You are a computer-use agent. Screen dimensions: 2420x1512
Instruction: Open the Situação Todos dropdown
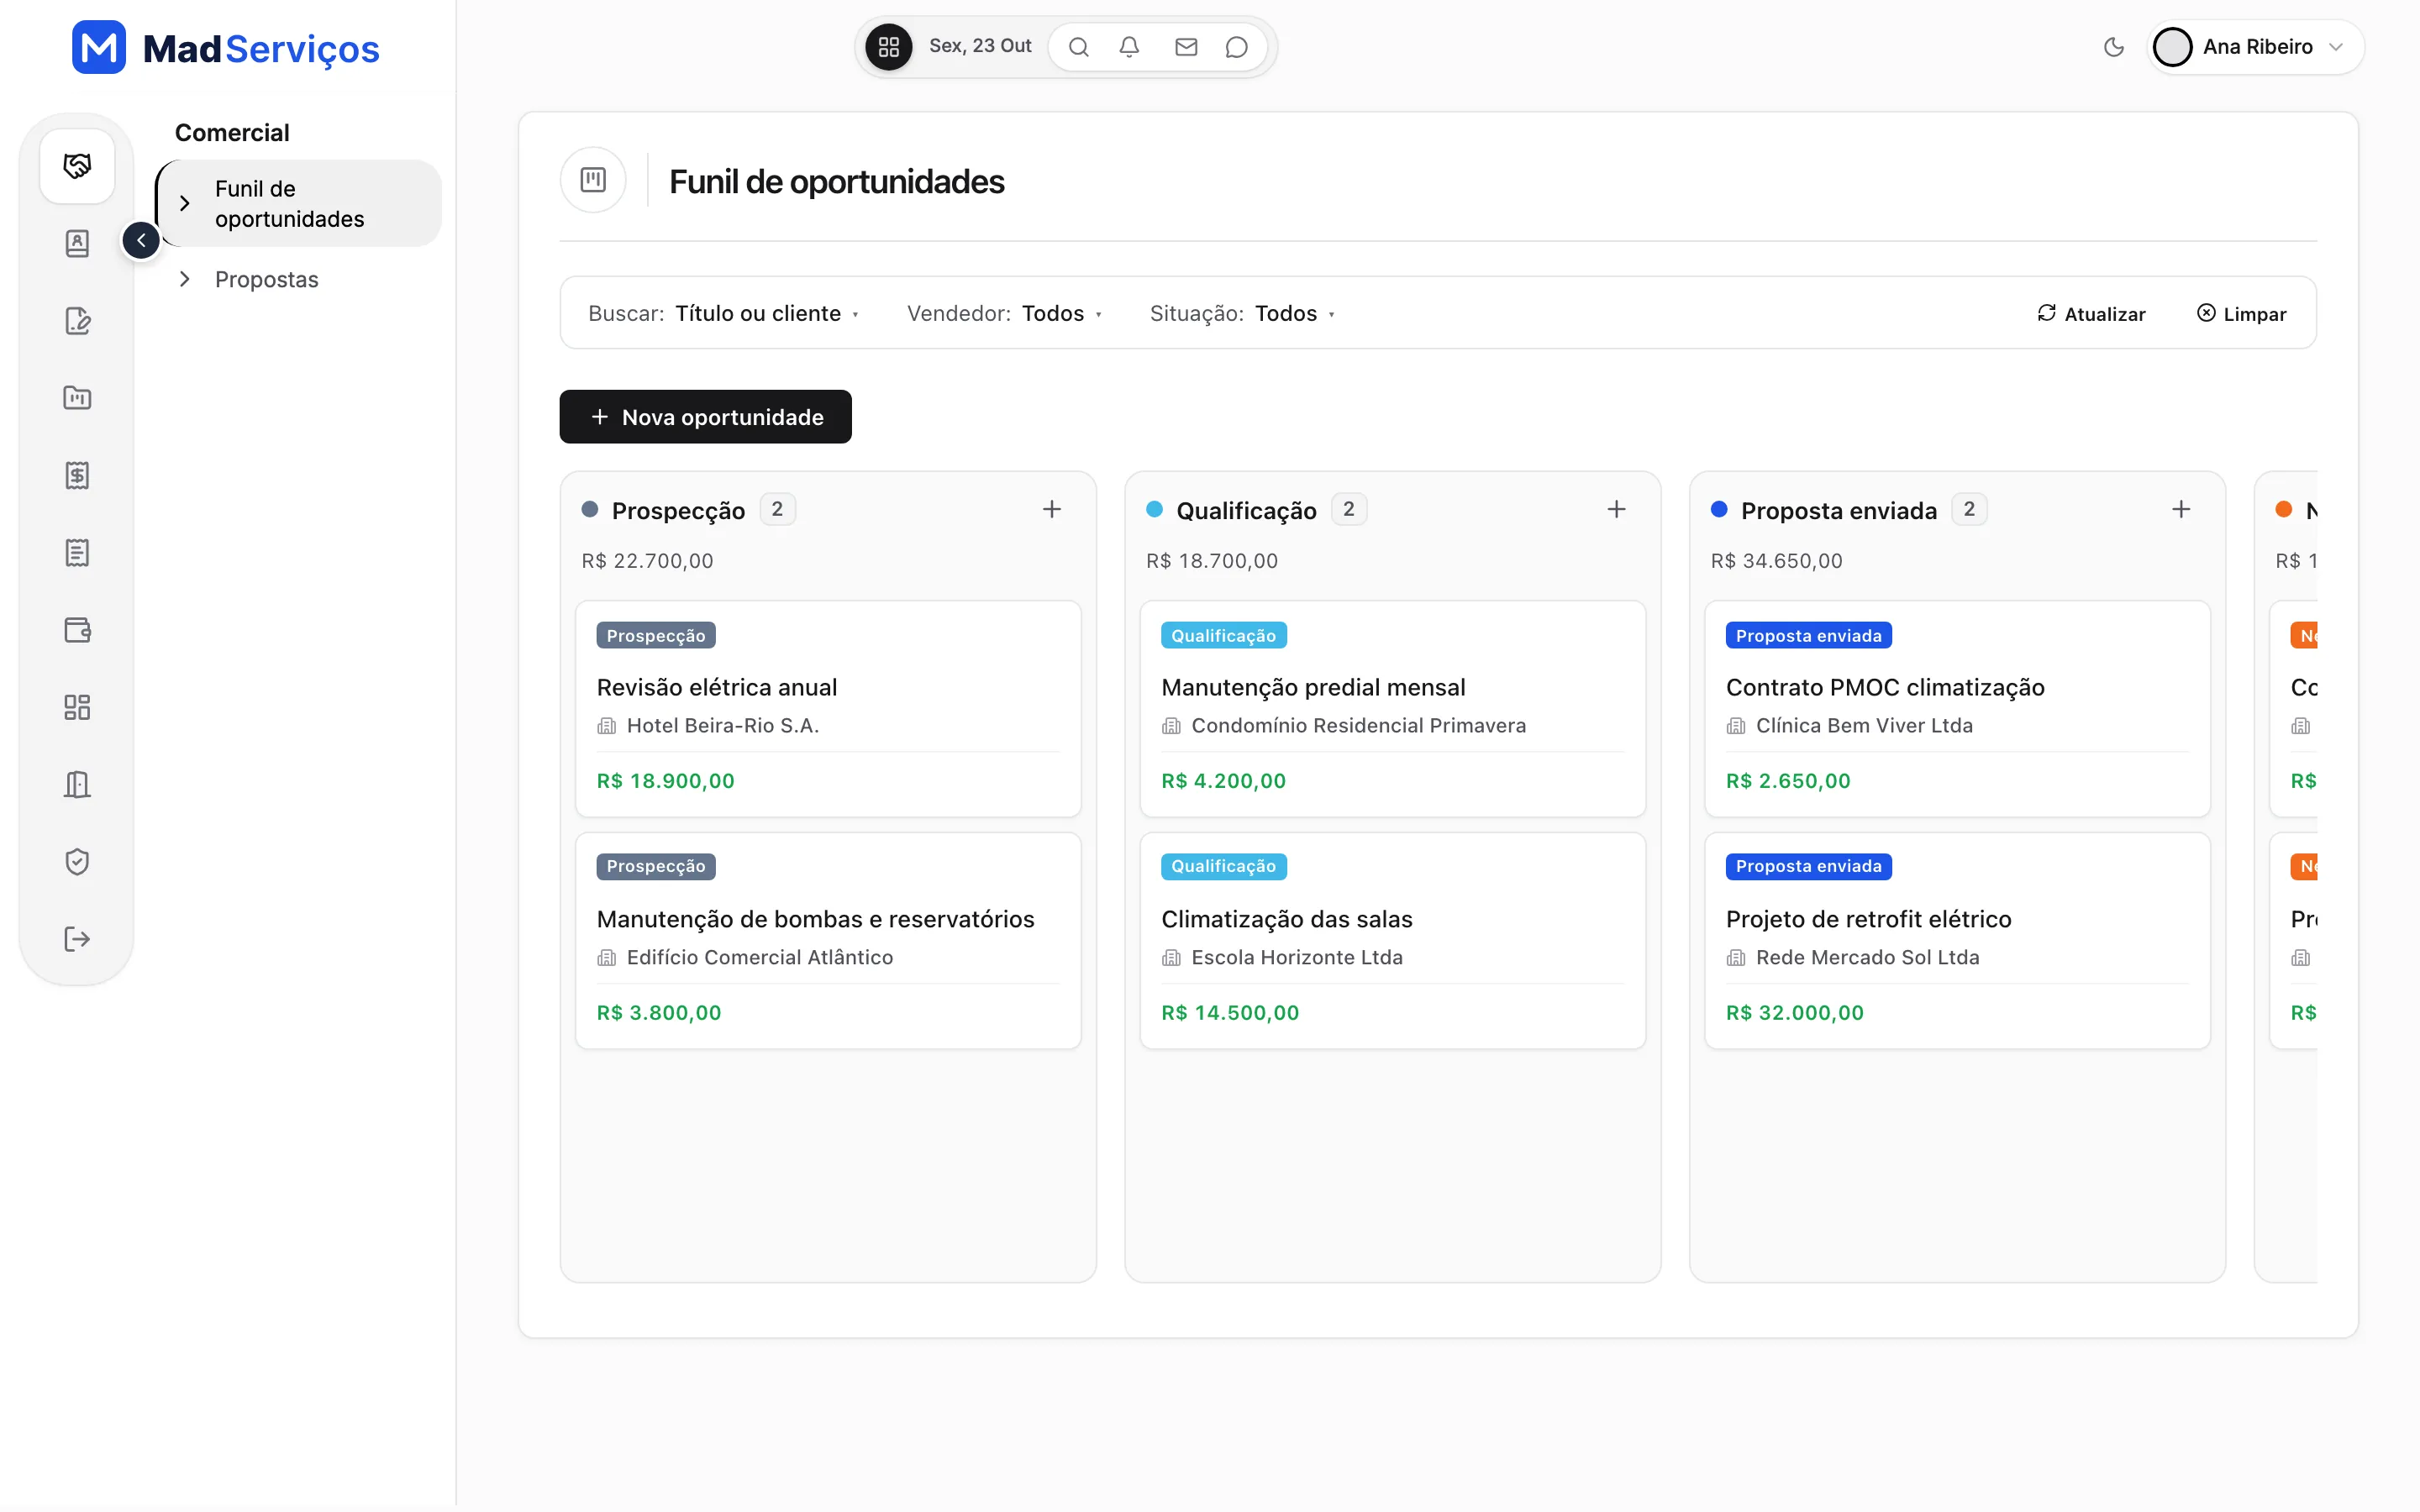point(1242,314)
